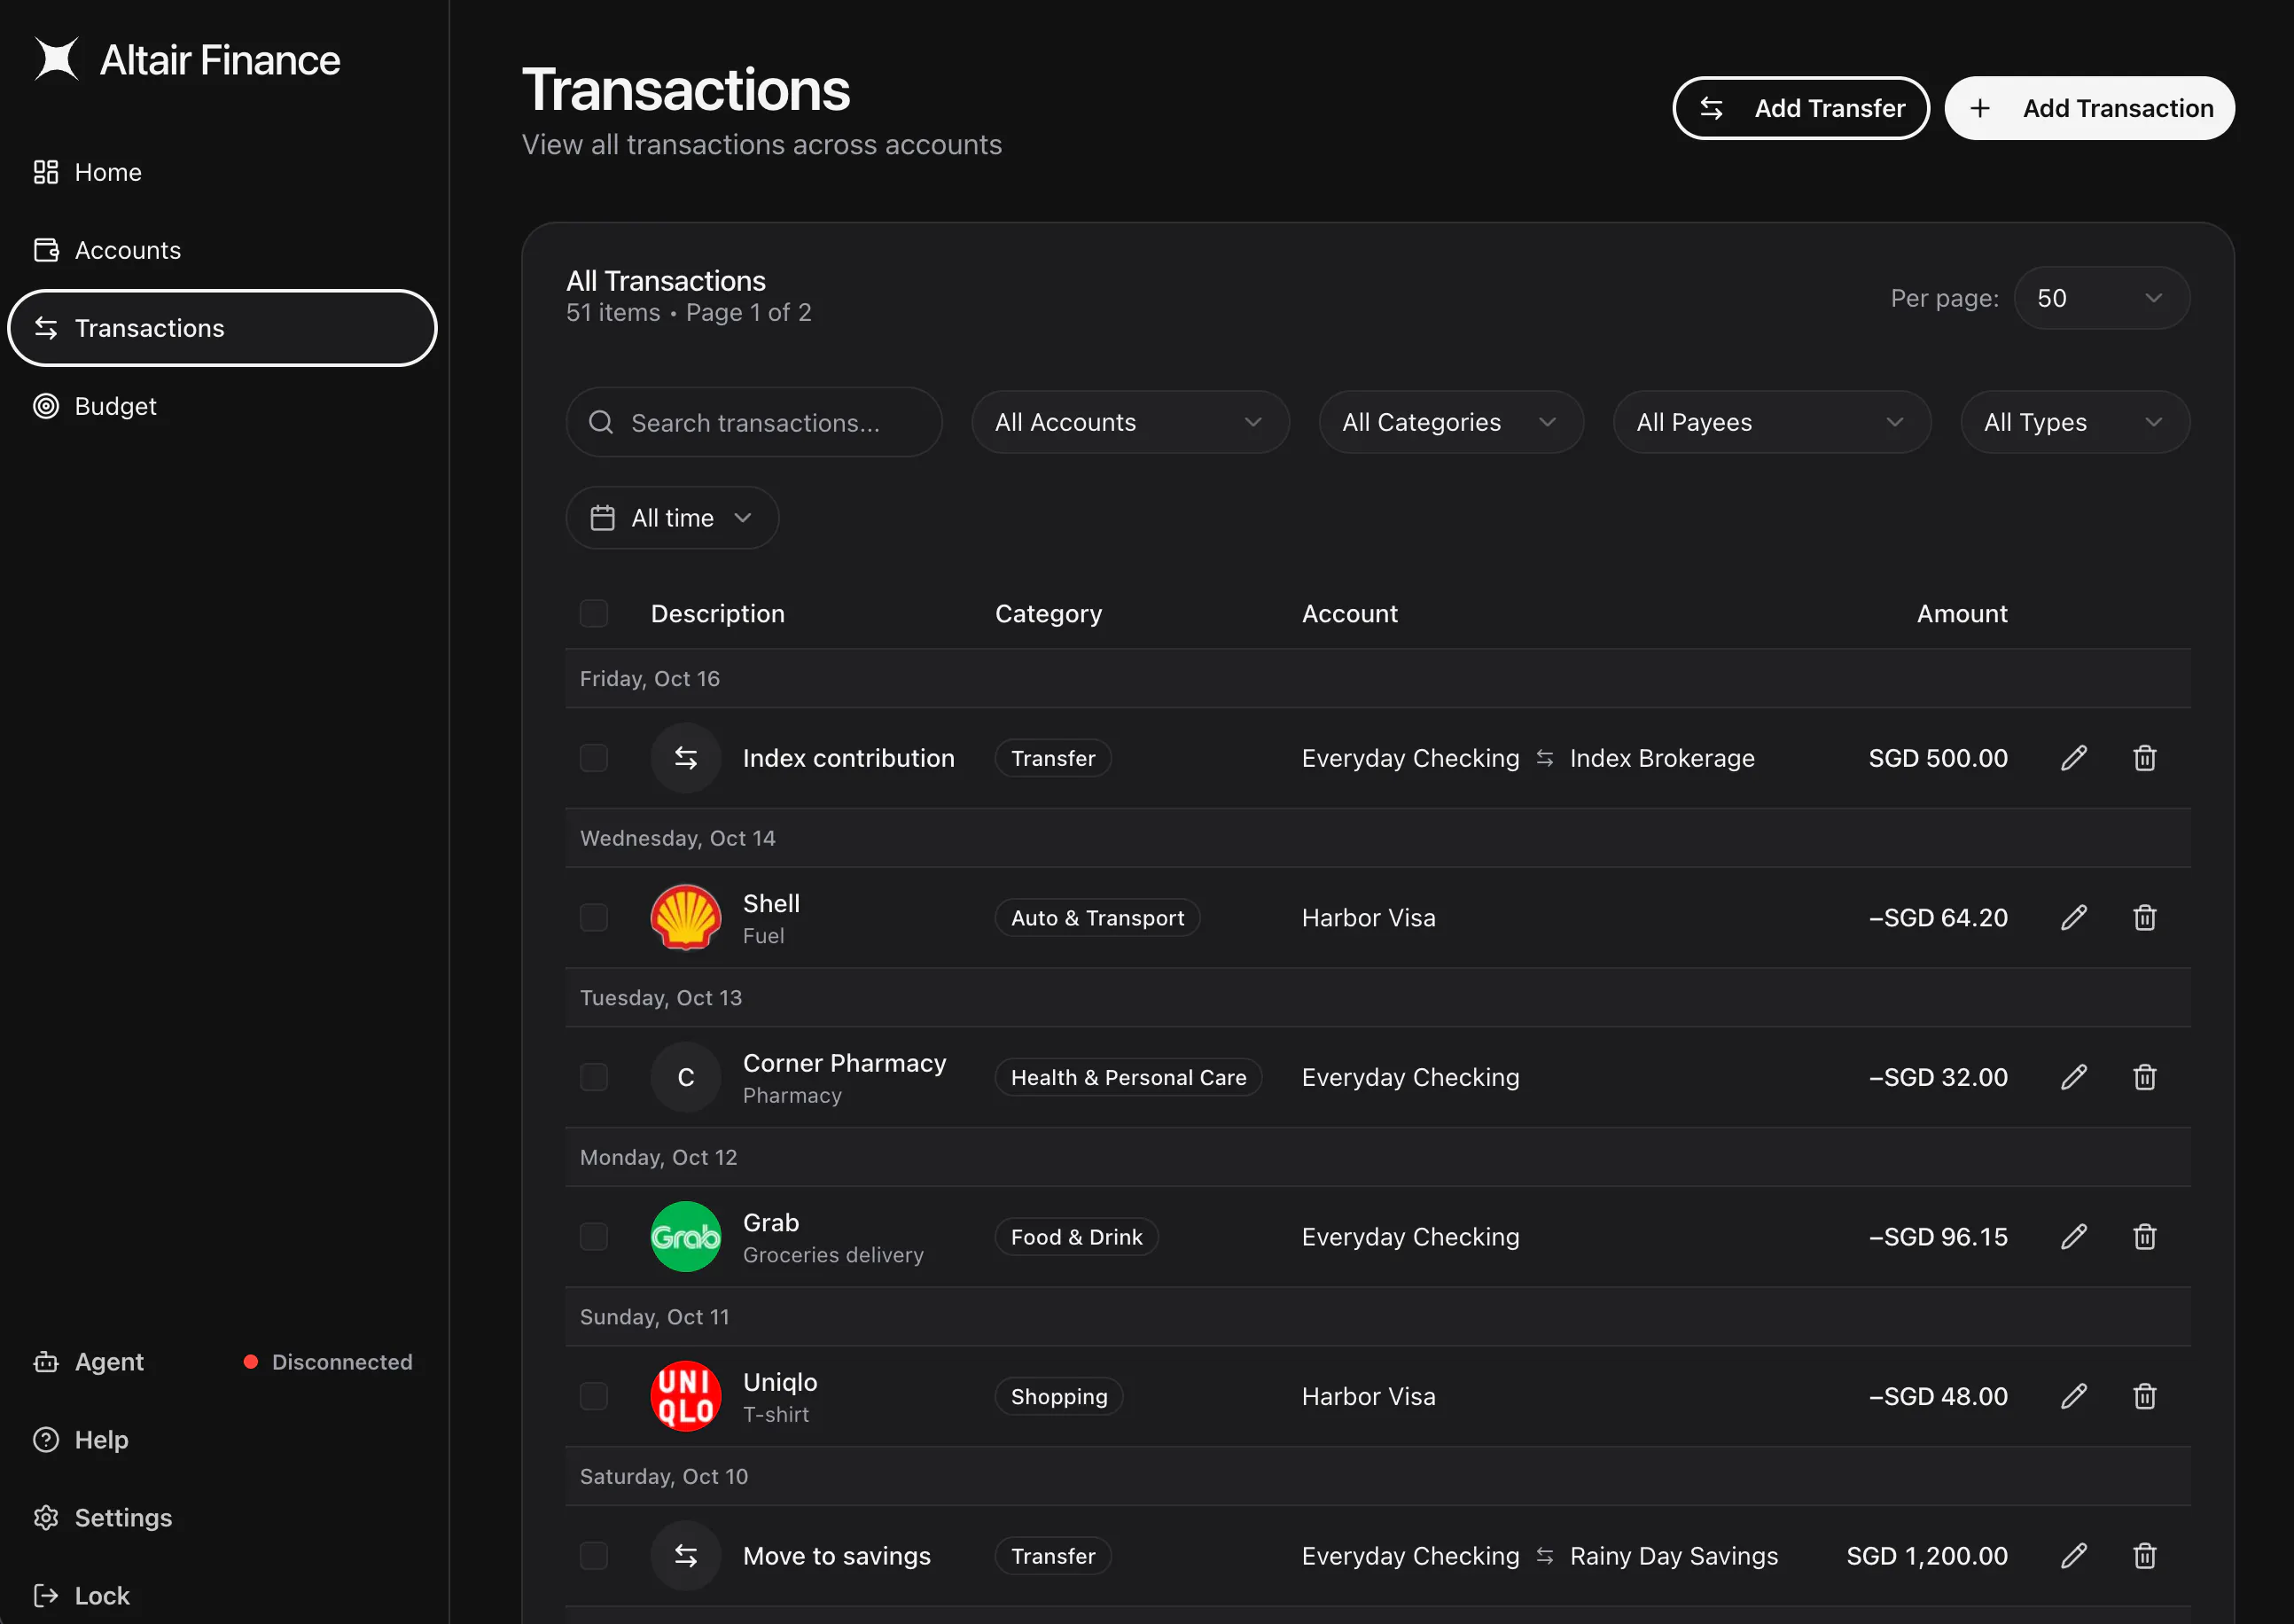2294x1624 pixels.
Task: Delete the Shell fuel transaction
Action: click(x=2144, y=918)
